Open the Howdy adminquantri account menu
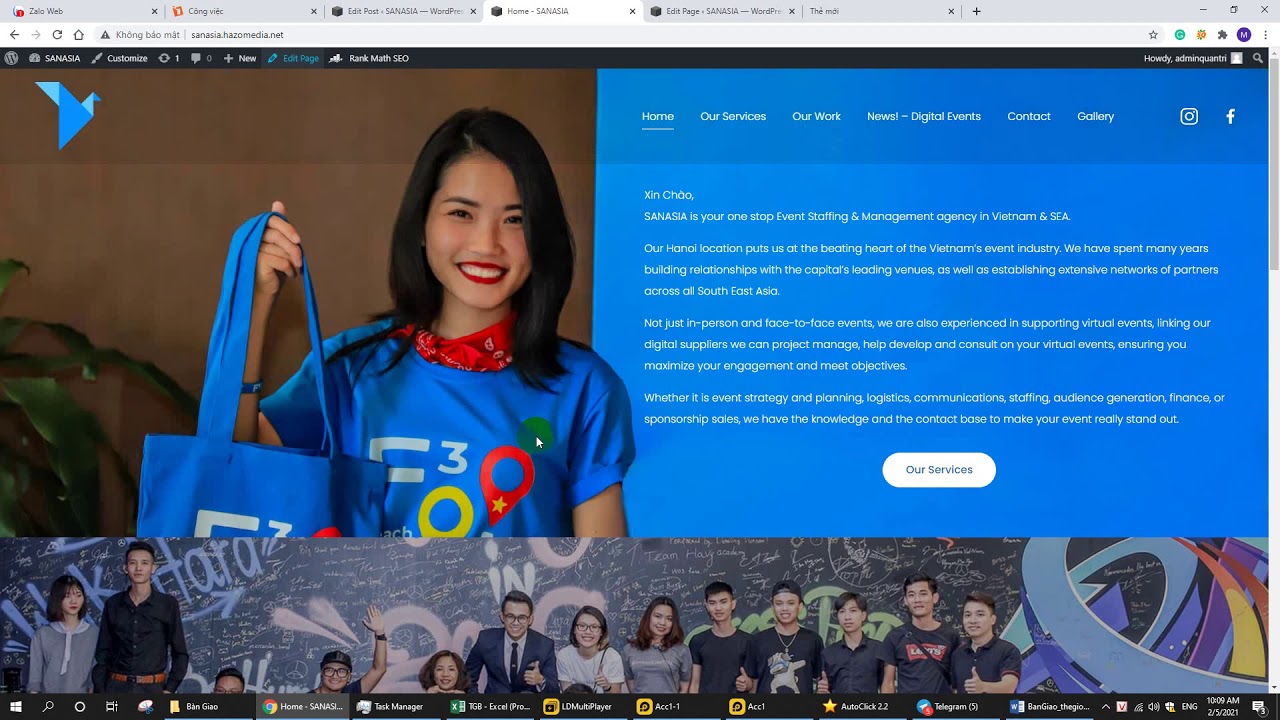 point(1192,58)
